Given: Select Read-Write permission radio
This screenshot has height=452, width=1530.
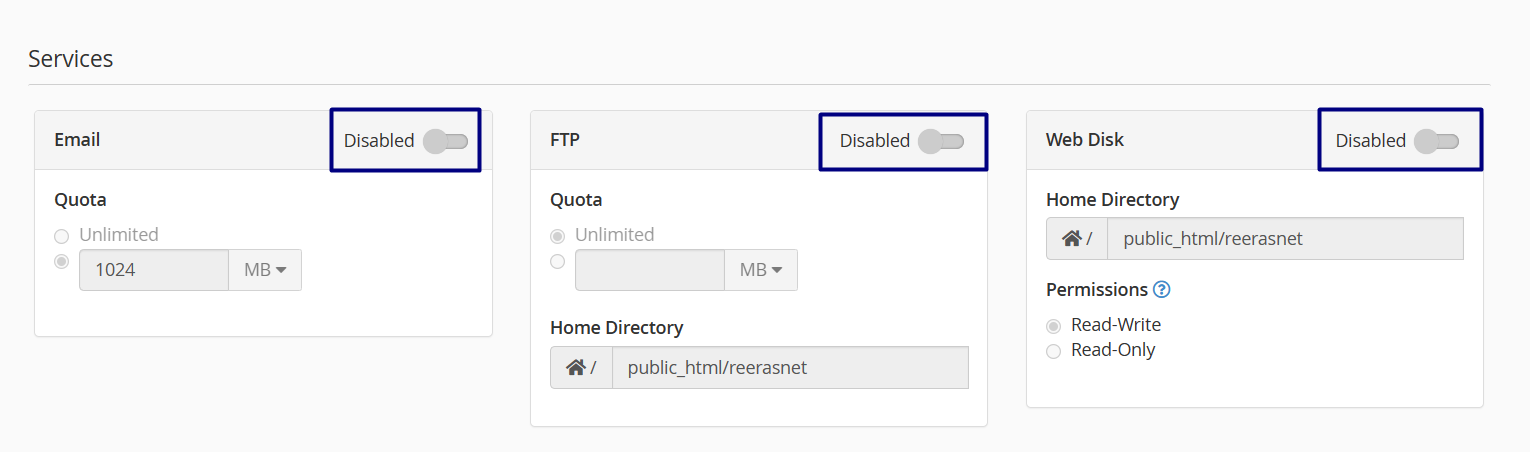Looking at the screenshot, I should pyautogui.click(x=1053, y=326).
